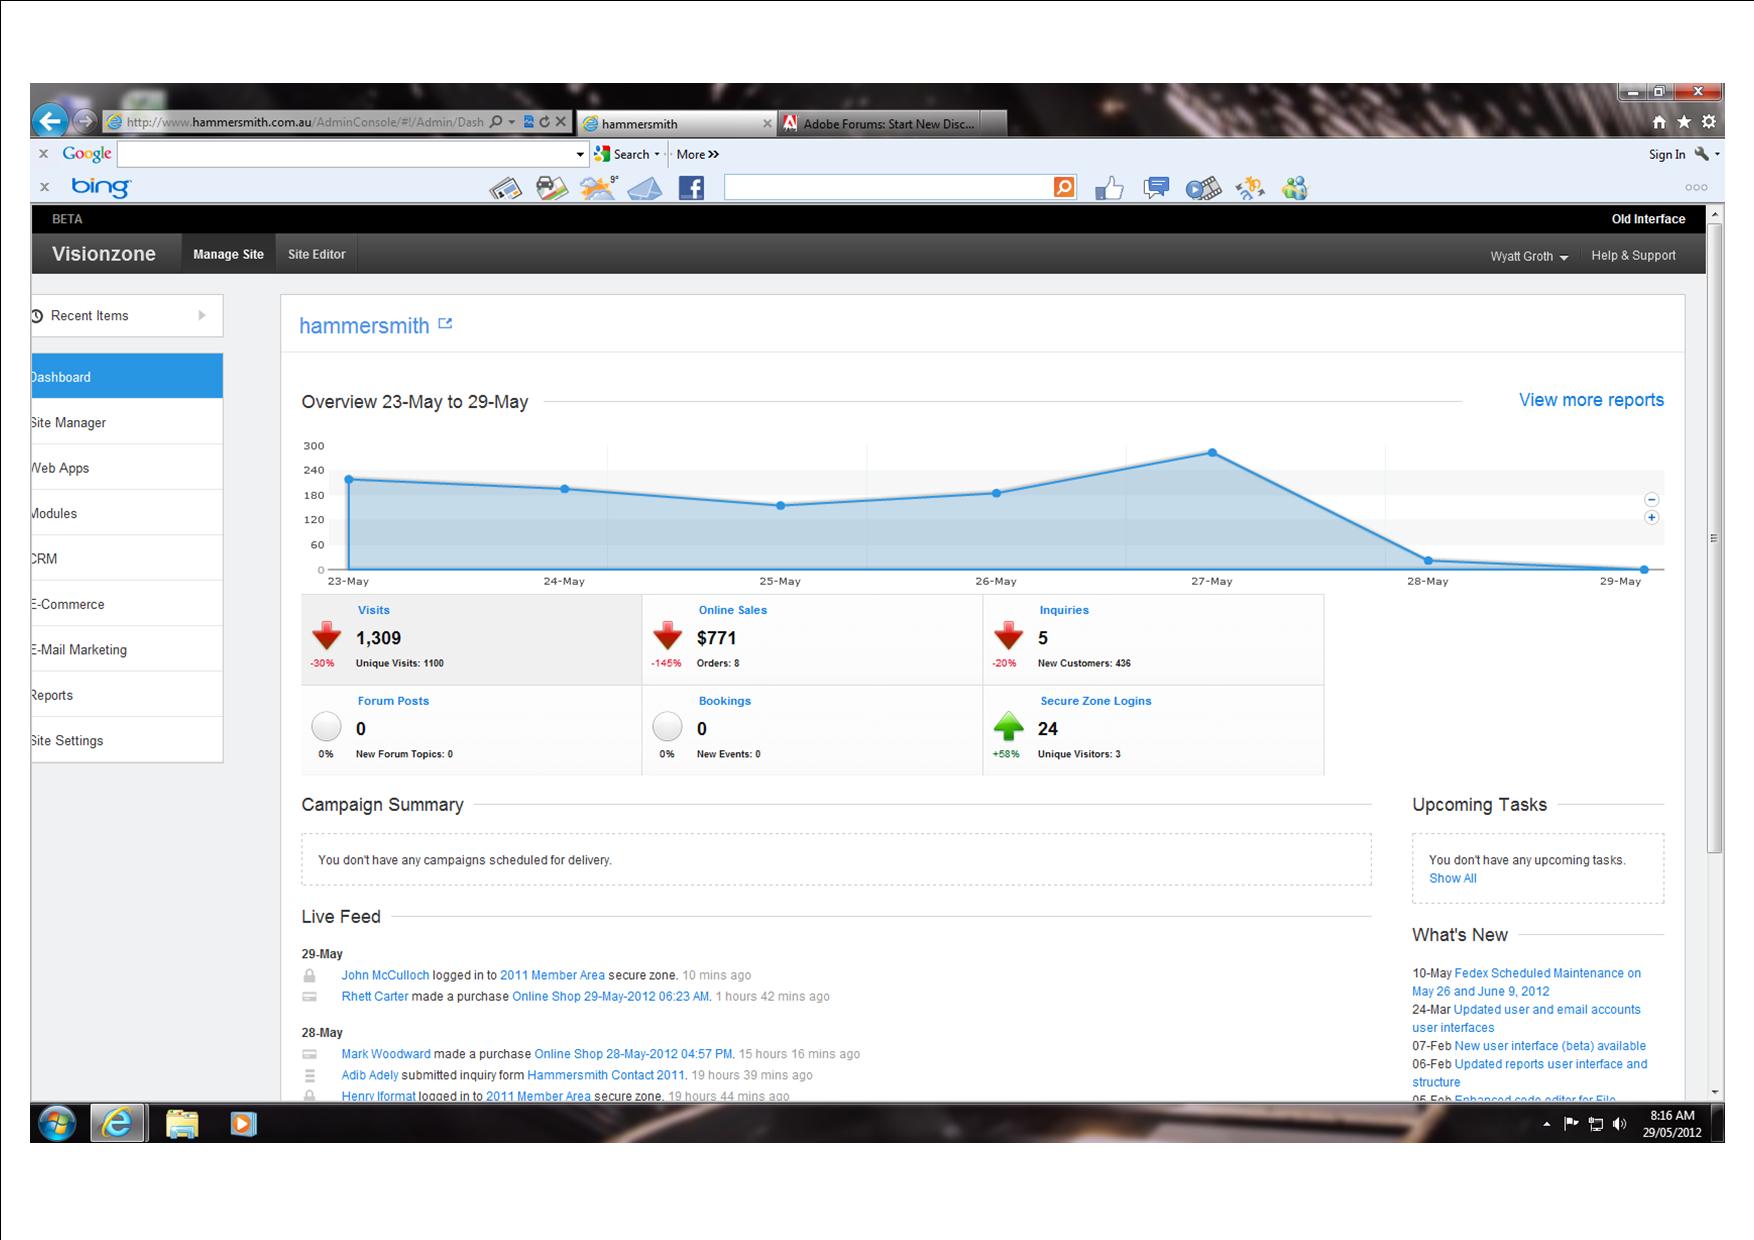Image resolution: width=1754 pixels, height=1240 pixels.
Task: Click the thumbs-up Like icon
Action: click(1109, 188)
